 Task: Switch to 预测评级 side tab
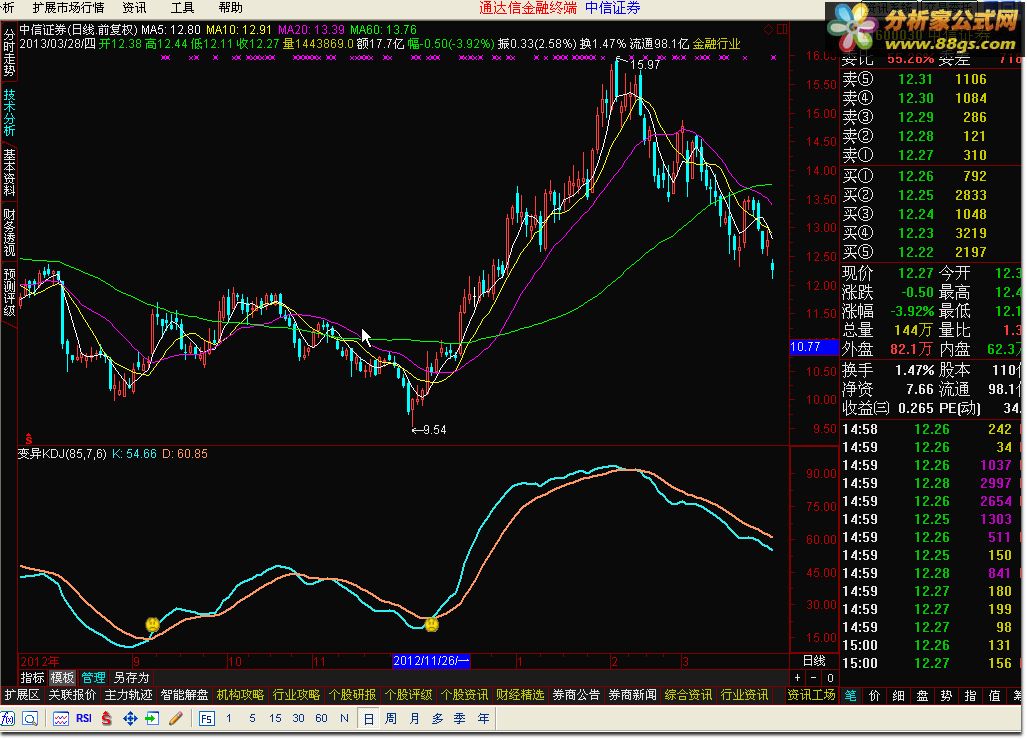click(x=9, y=292)
